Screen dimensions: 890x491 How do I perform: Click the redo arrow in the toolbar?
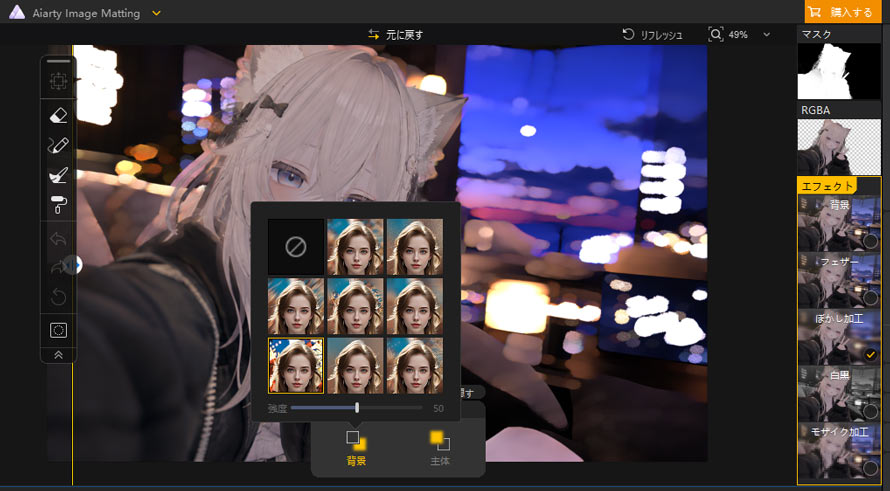click(x=58, y=266)
